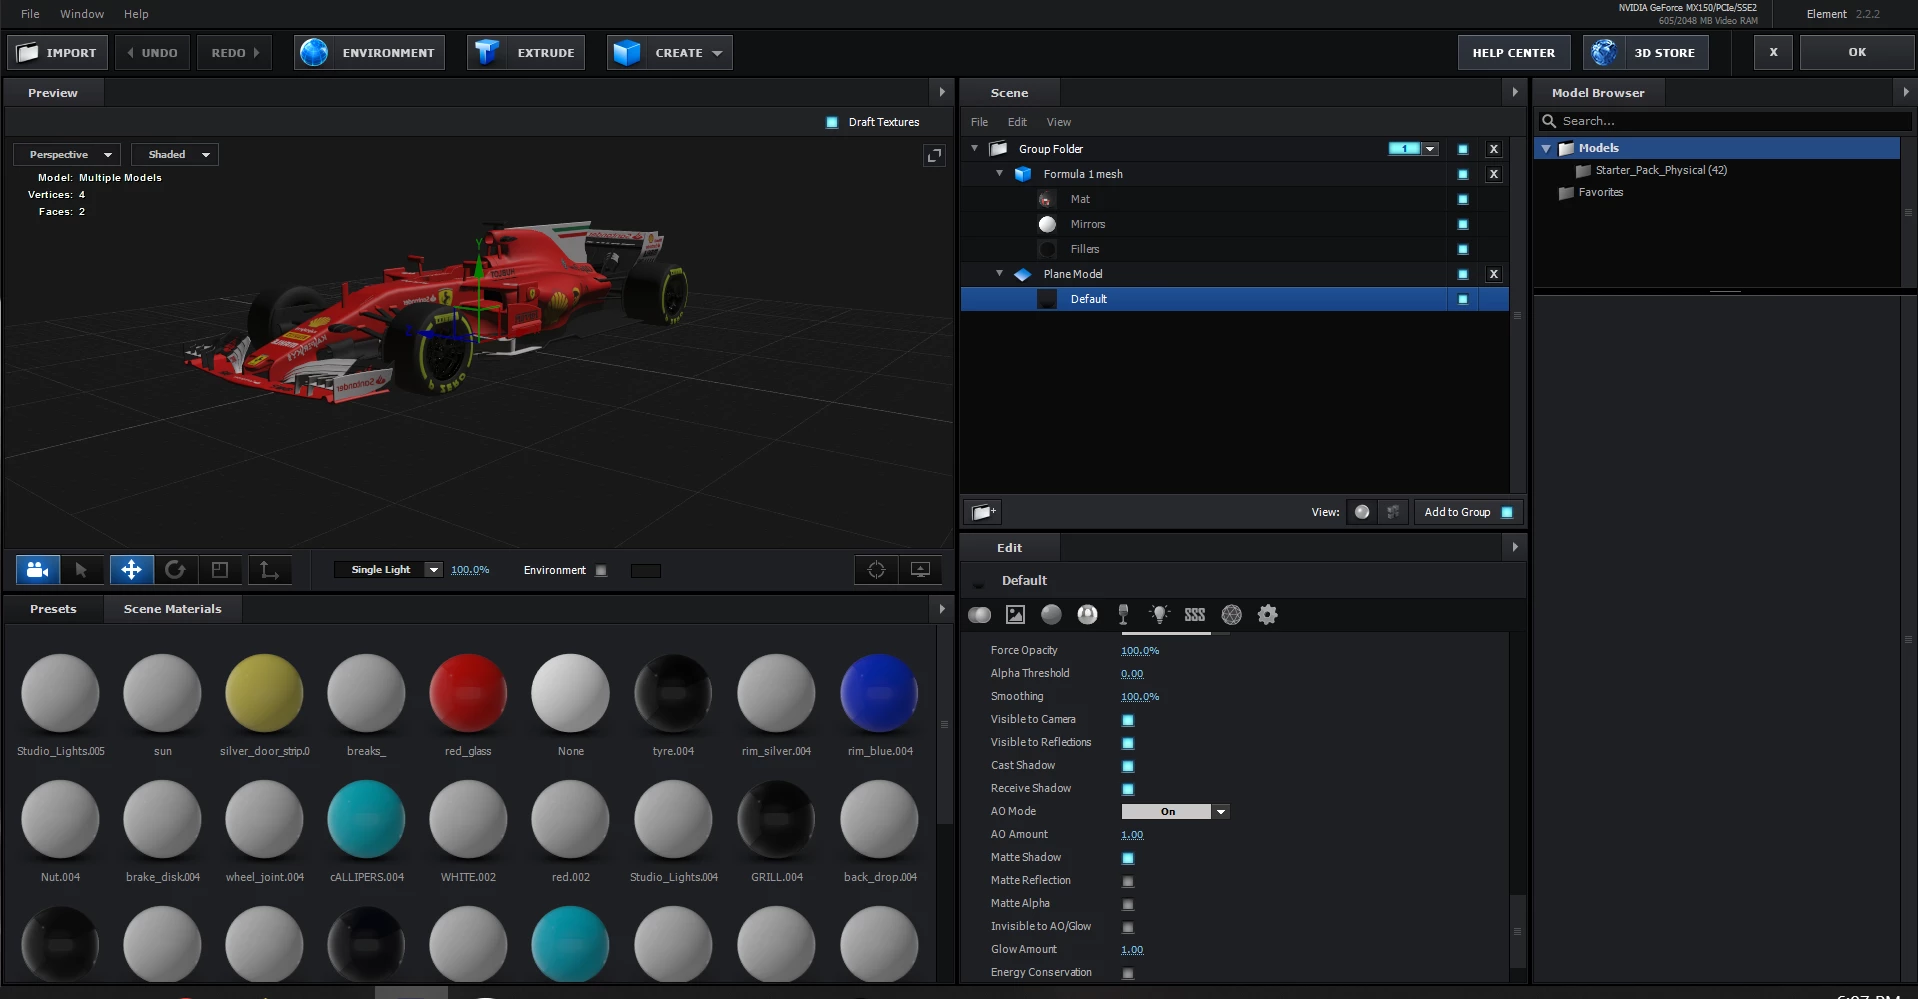Click the crosshair focus-on-selection icon
Viewport: 1918px width, 999px height.
877,570
